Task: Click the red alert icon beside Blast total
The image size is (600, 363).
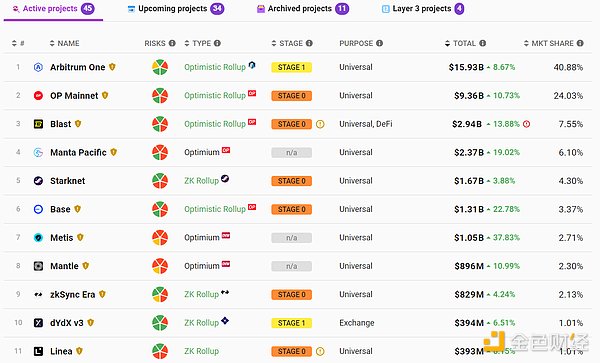Action: (527, 124)
